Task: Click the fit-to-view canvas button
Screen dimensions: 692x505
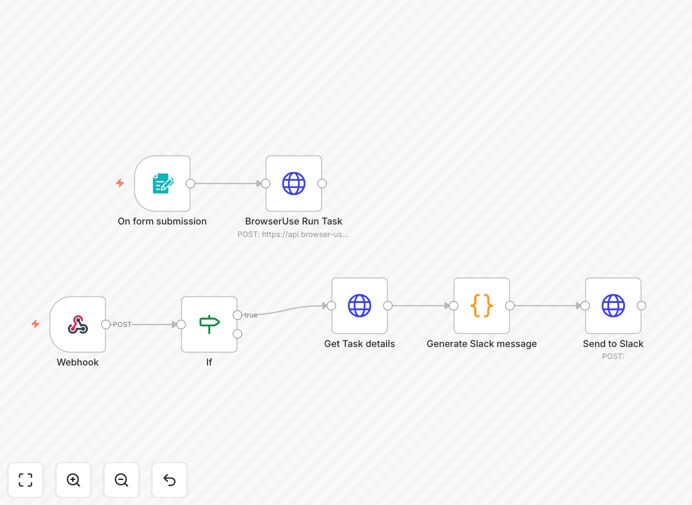Action: (26, 480)
